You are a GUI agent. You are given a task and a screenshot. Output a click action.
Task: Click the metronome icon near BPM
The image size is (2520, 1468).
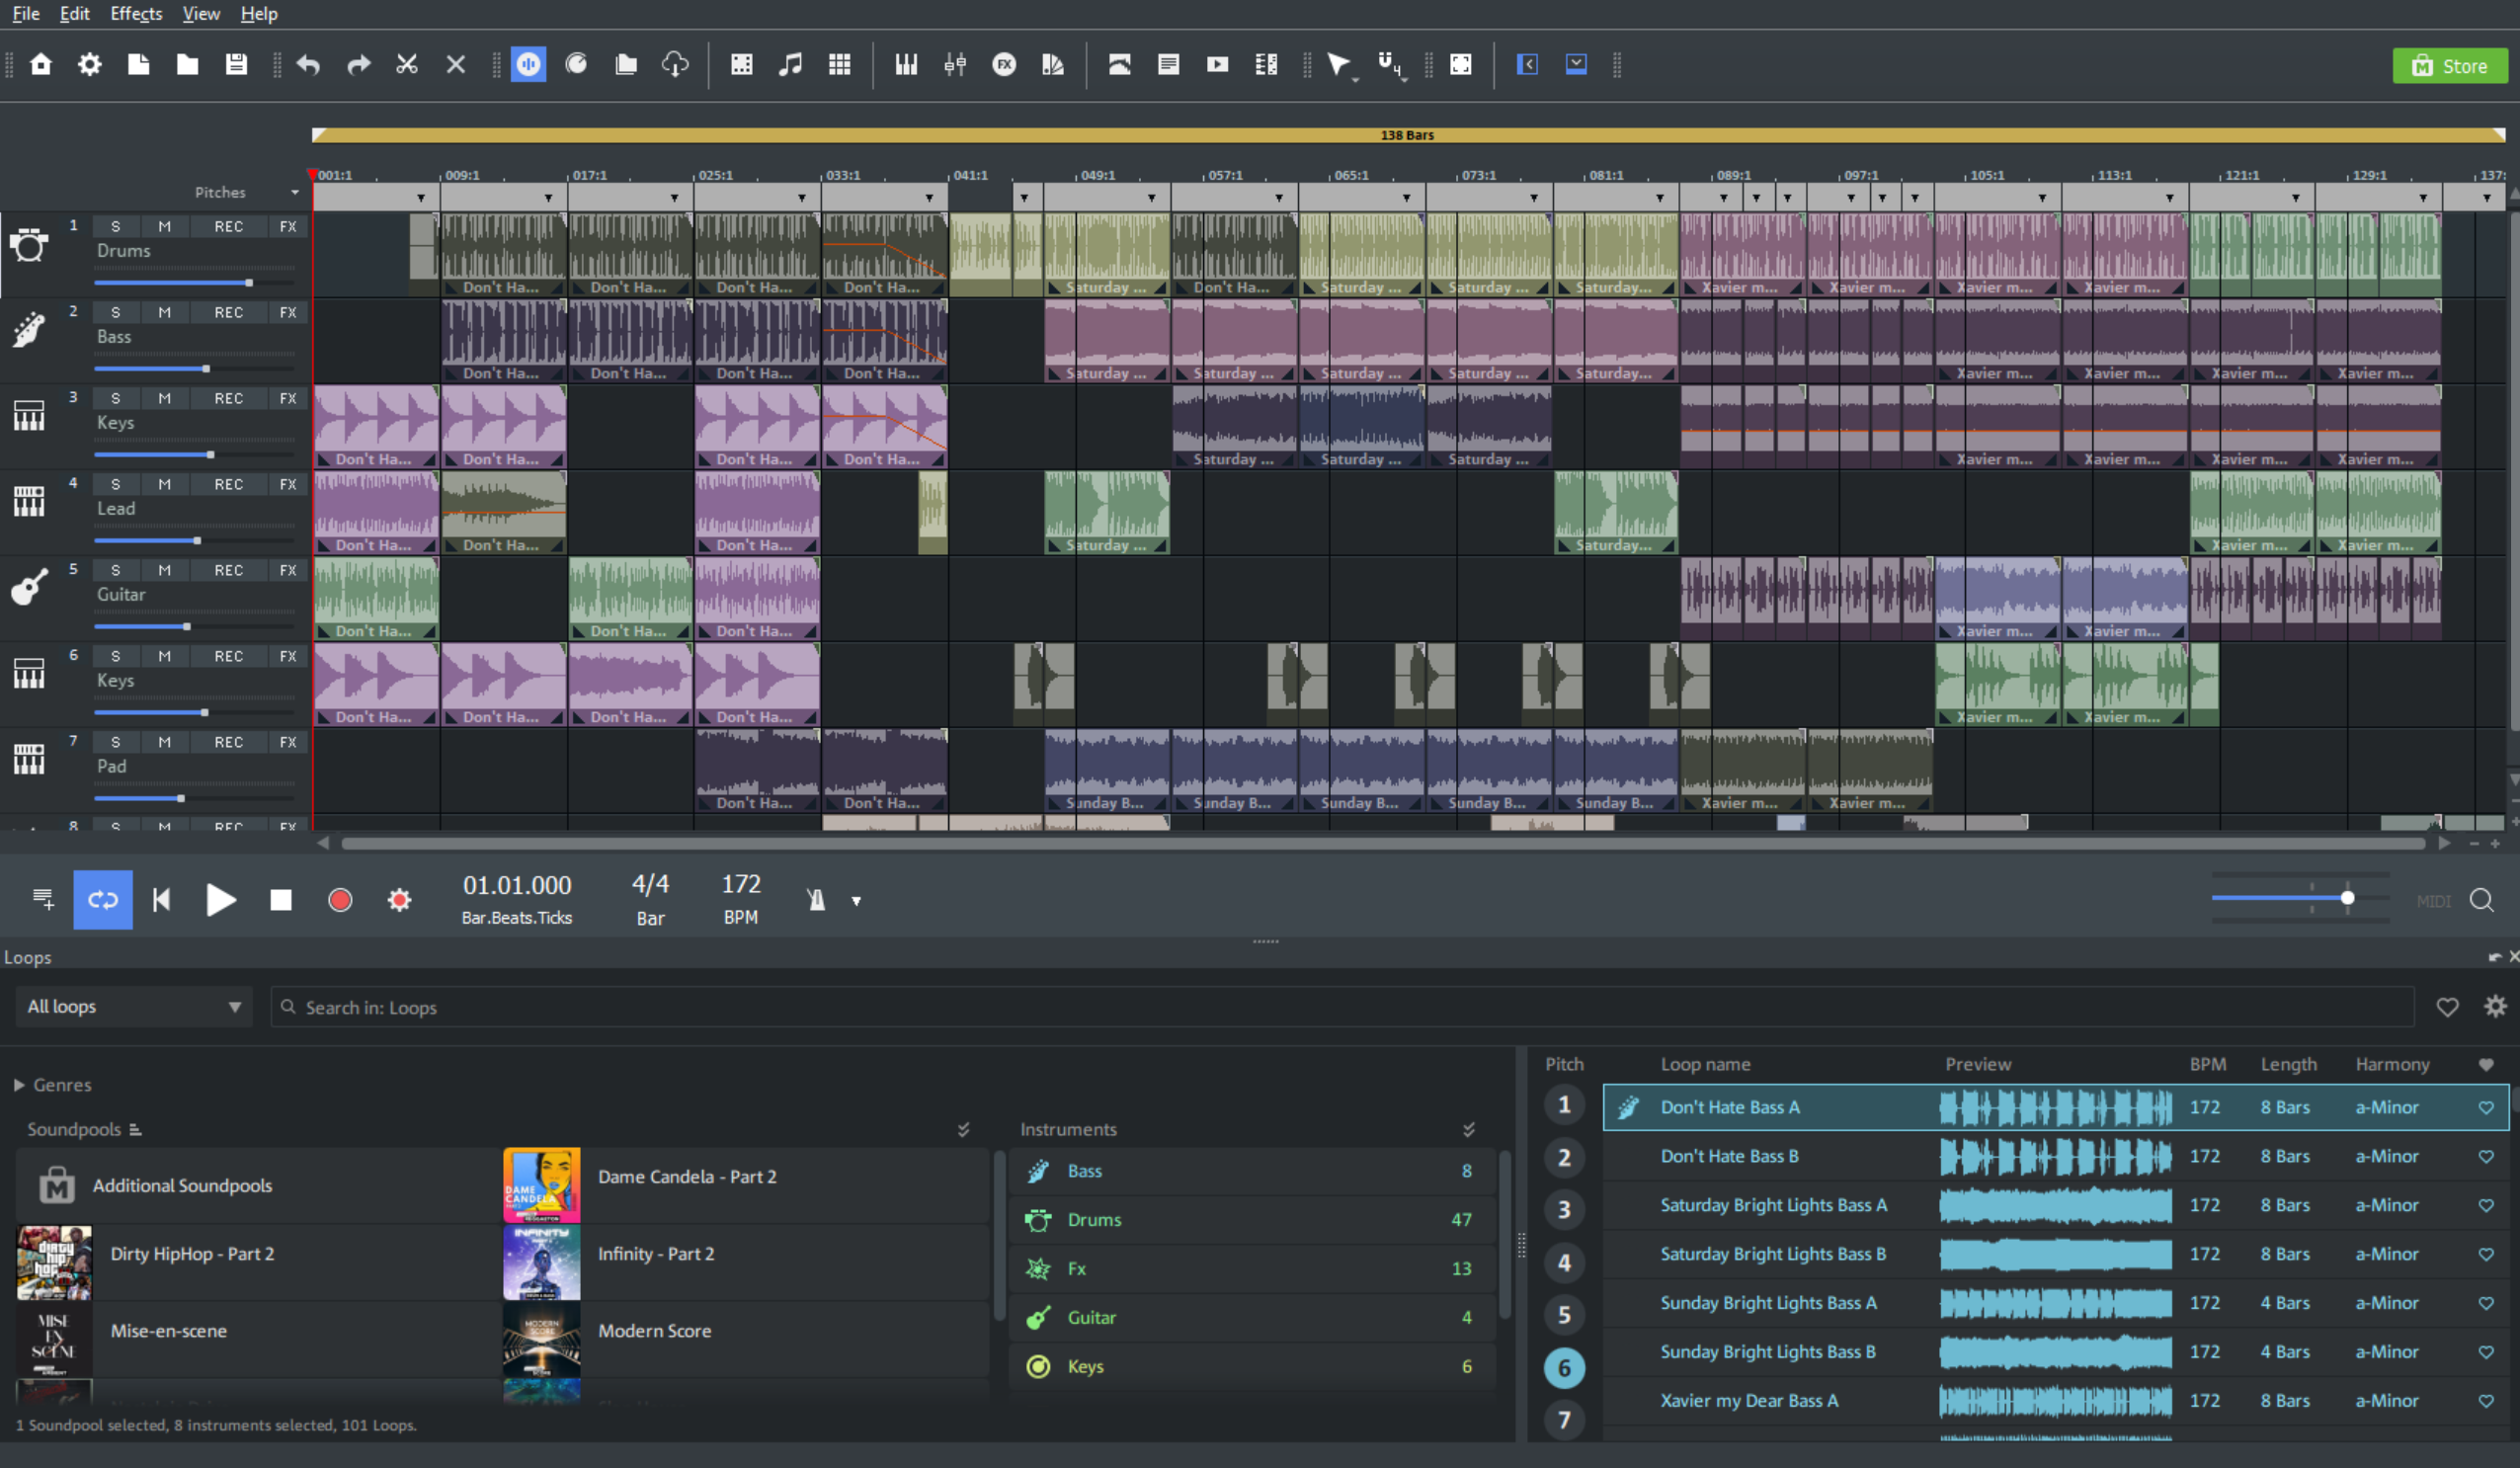point(817,899)
